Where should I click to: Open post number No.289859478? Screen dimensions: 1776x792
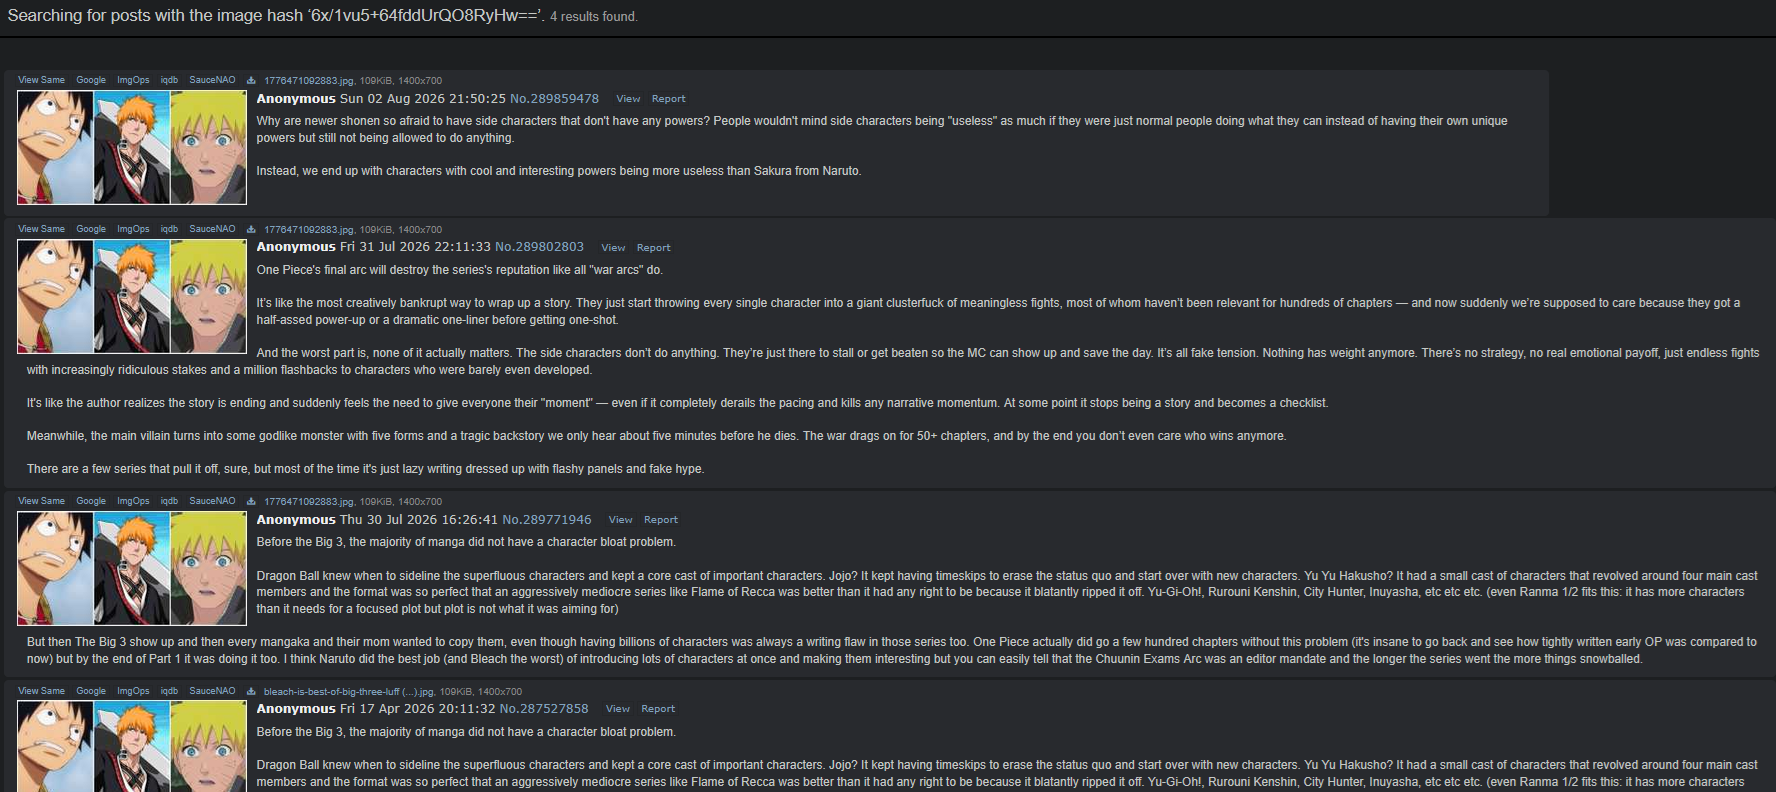pyautogui.click(x=554, y=99)
